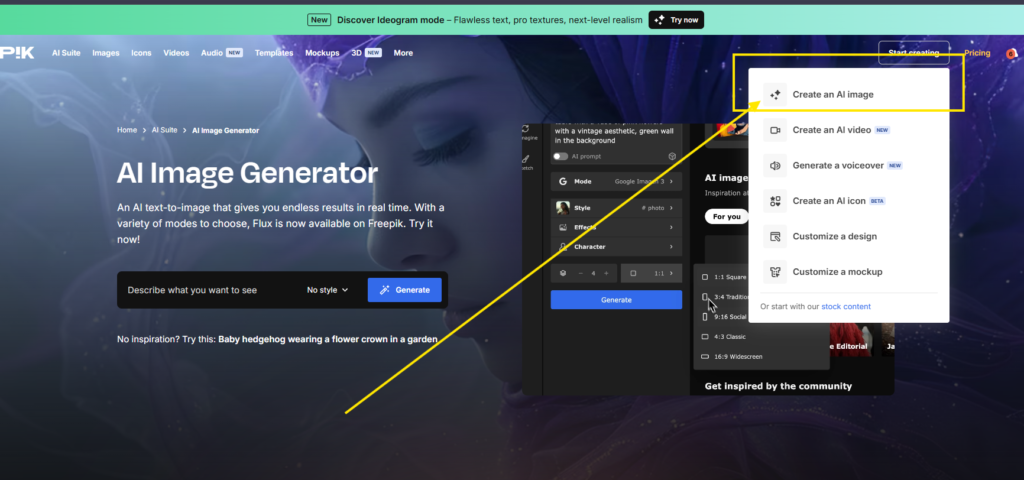Click the layout icon for Customize a design
The image size is (1024, 480).
(775, 236)
